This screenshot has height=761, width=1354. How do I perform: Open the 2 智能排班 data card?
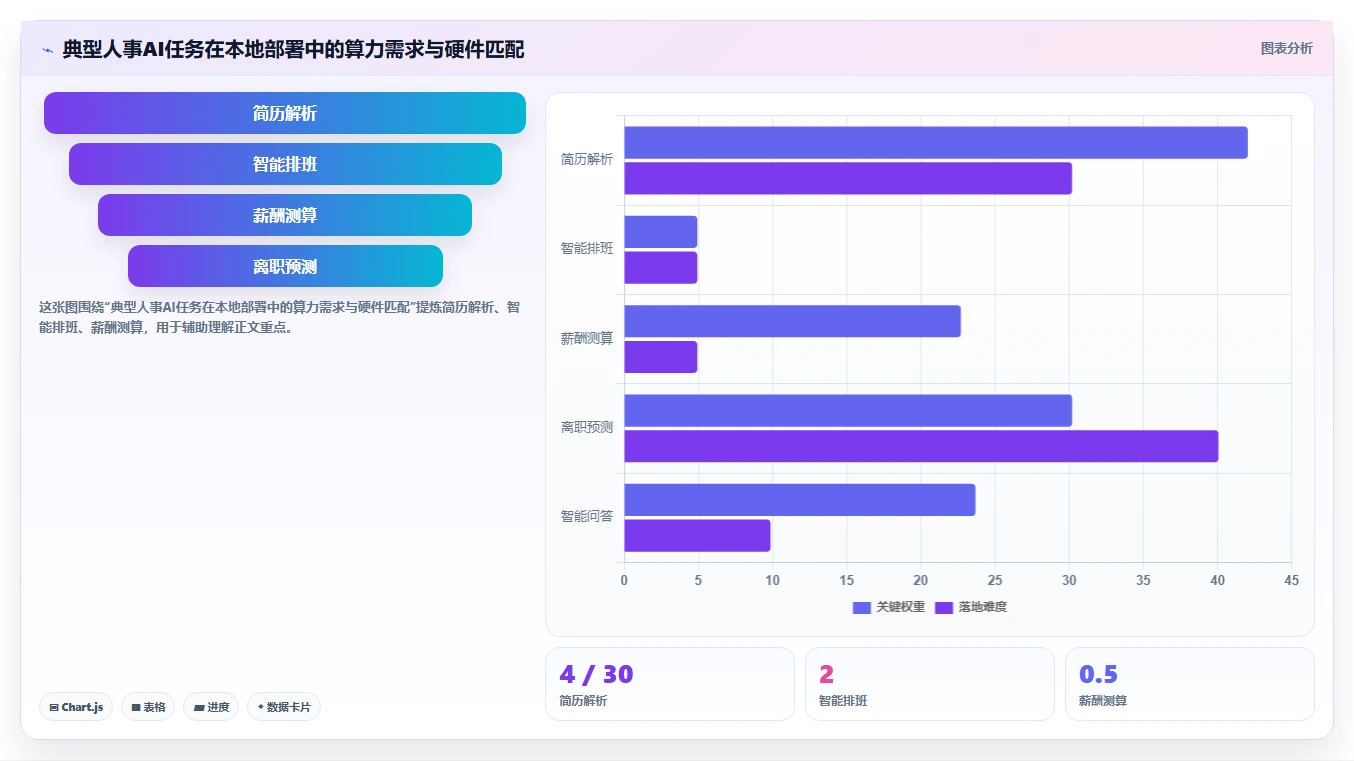930,684
